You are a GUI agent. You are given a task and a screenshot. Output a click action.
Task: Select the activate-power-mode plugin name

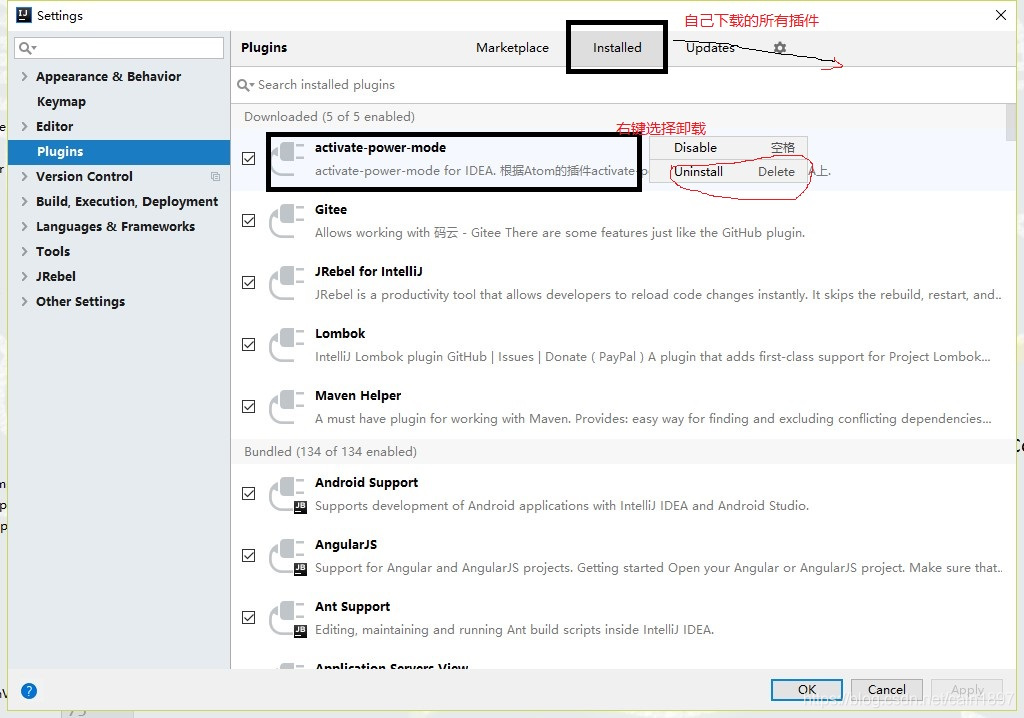380,148
